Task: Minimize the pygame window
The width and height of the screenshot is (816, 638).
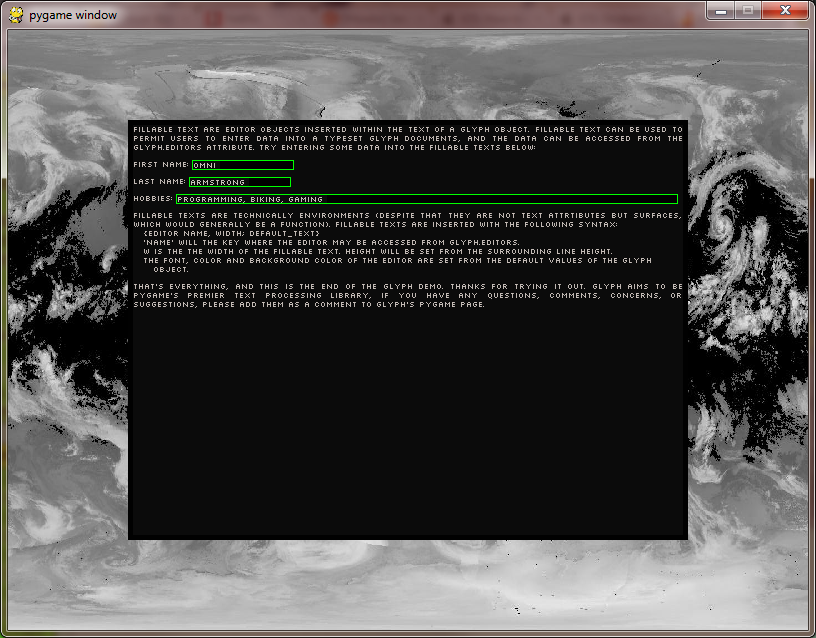Action: [x=722, y=10]
